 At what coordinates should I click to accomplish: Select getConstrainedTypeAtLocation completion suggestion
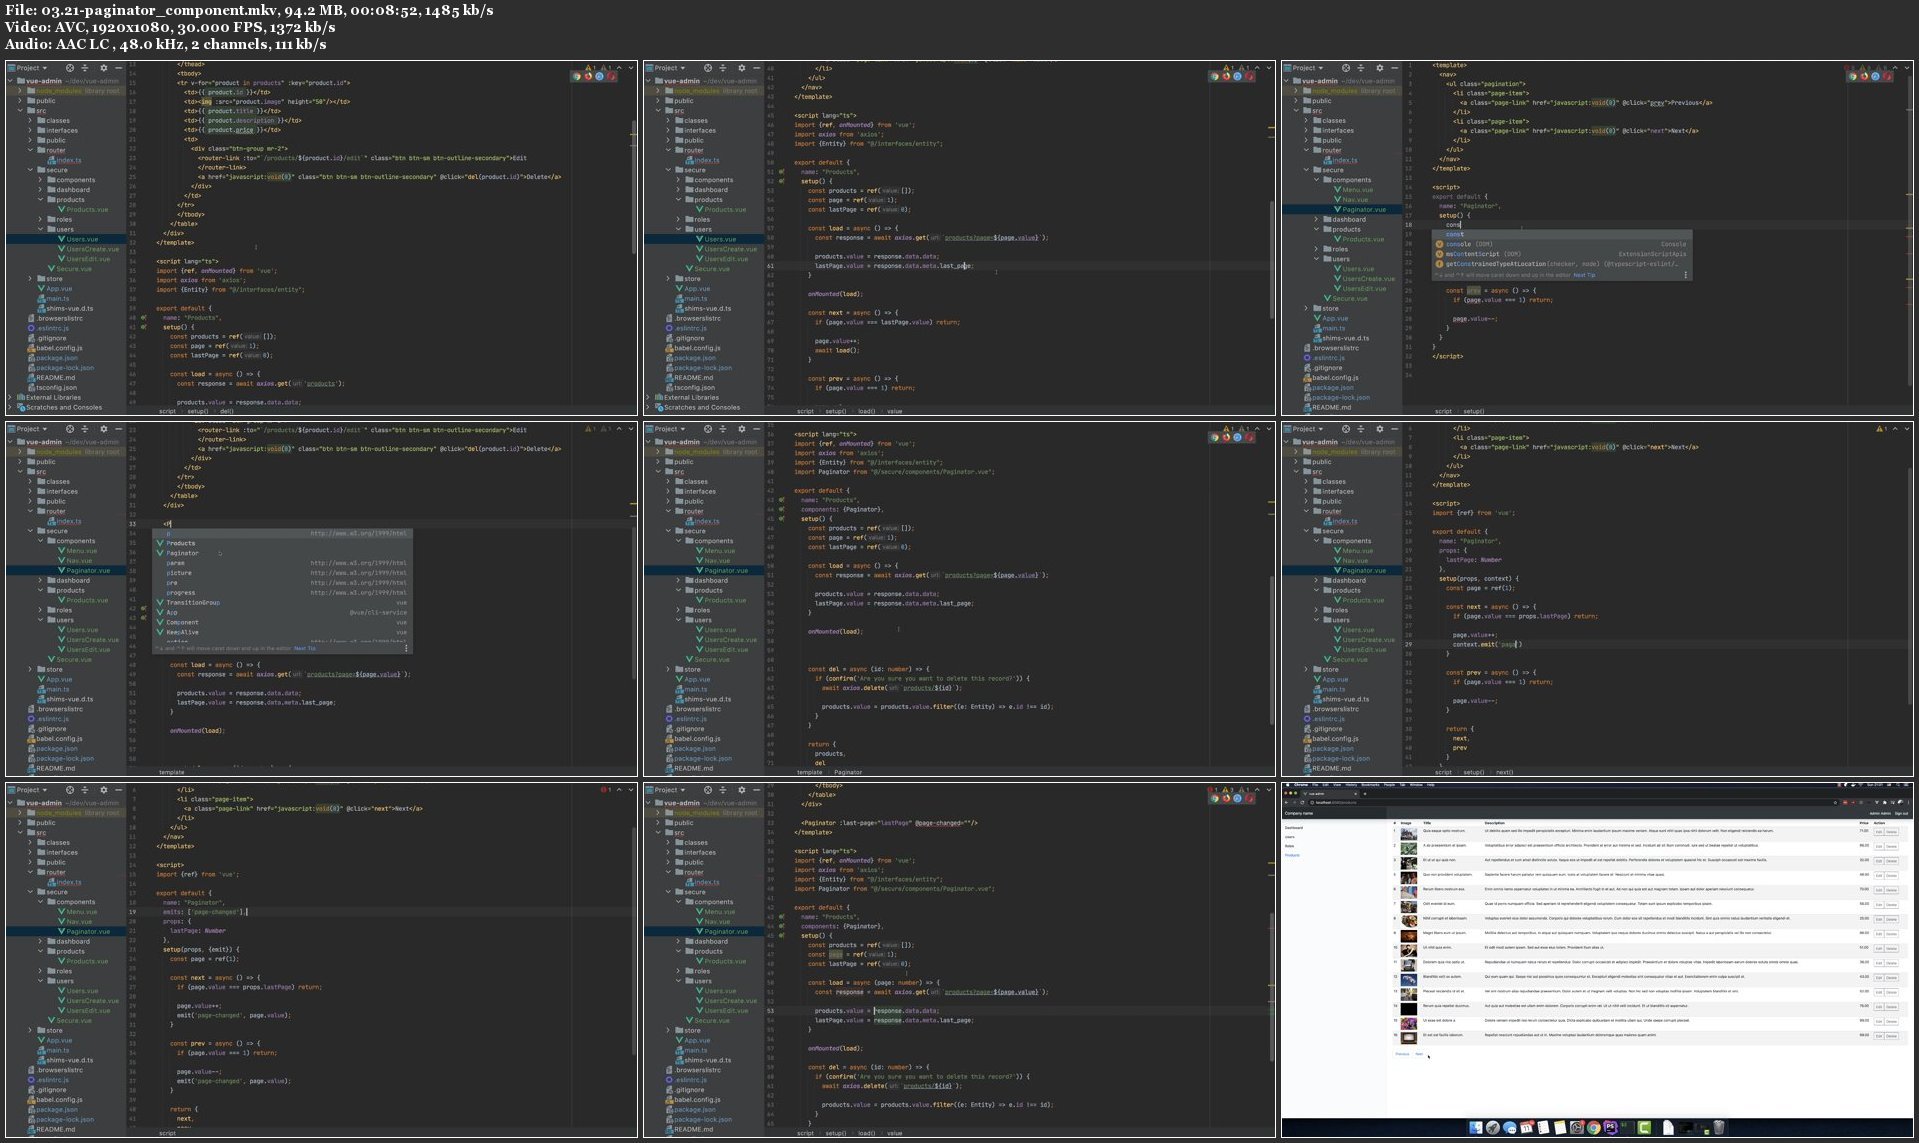tap(1562, 264)
